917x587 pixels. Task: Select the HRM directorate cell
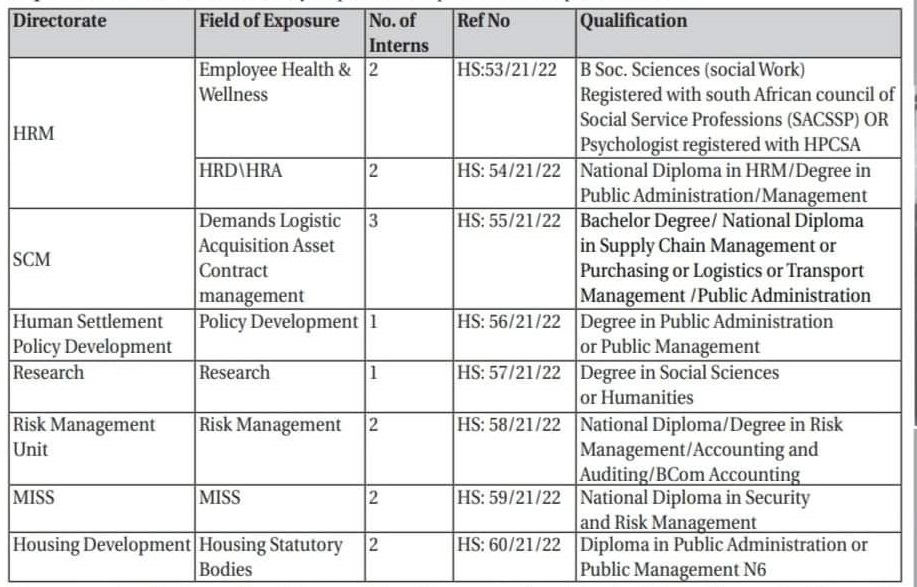pos(33,133)
